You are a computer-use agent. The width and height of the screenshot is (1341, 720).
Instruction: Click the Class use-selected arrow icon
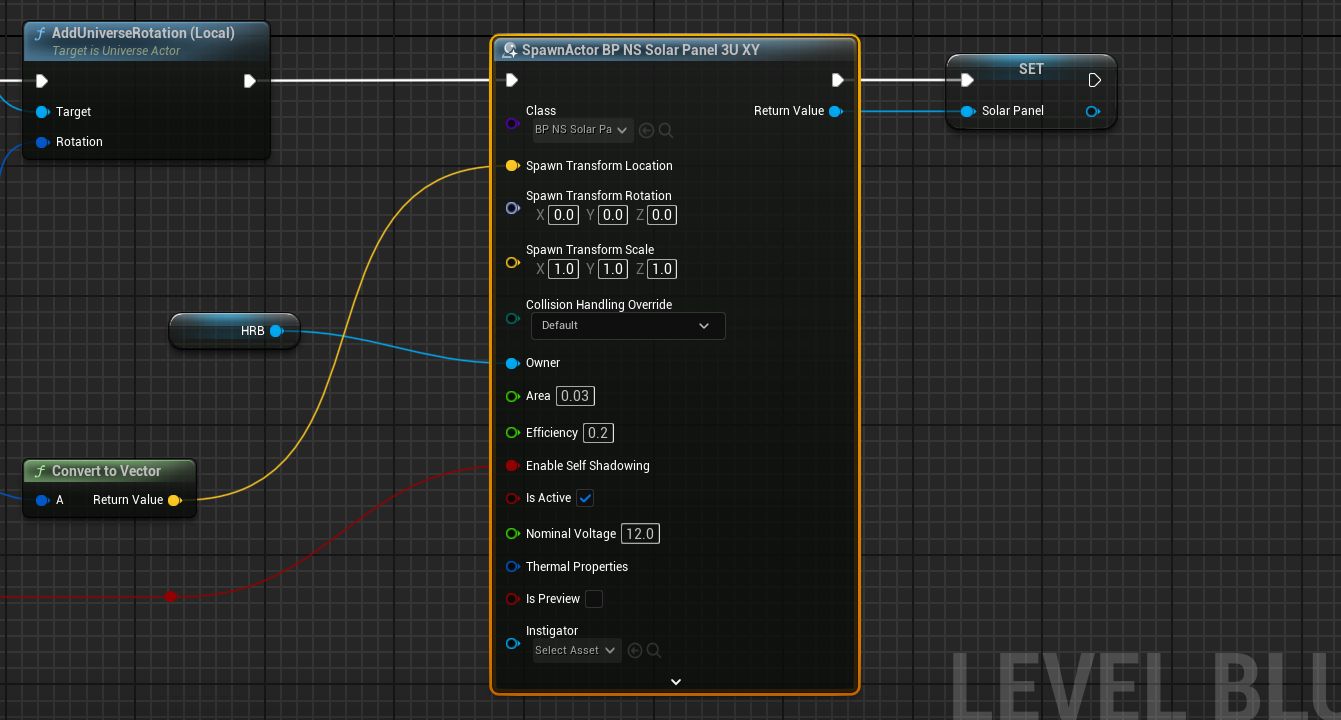tap(646, 130)
